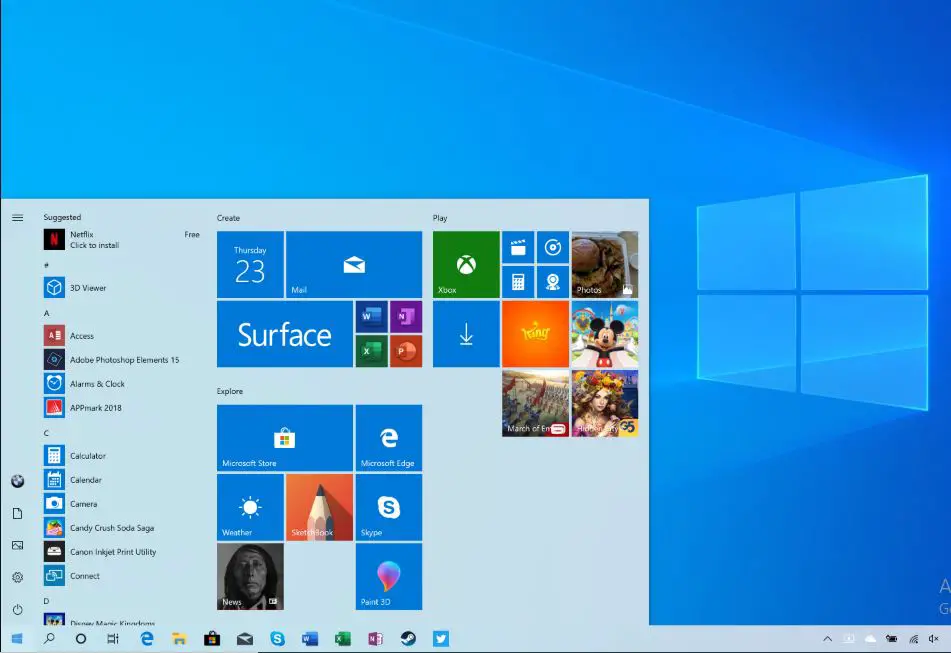Open the Thursday 23 calendar tile
The image size is (951, 653).
click(250, 264)
